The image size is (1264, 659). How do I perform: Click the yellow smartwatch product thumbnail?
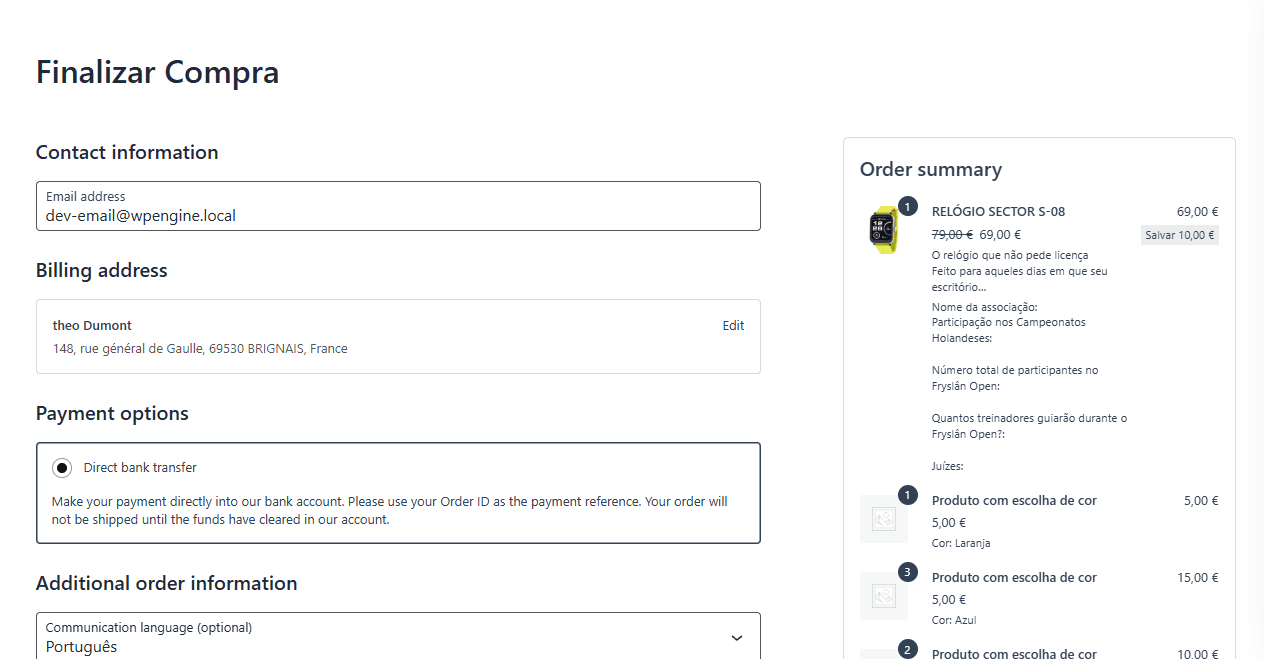883,230
